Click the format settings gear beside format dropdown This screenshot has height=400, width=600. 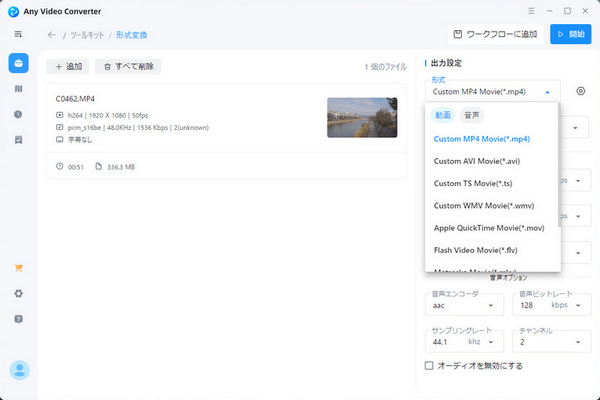point(579,91)
